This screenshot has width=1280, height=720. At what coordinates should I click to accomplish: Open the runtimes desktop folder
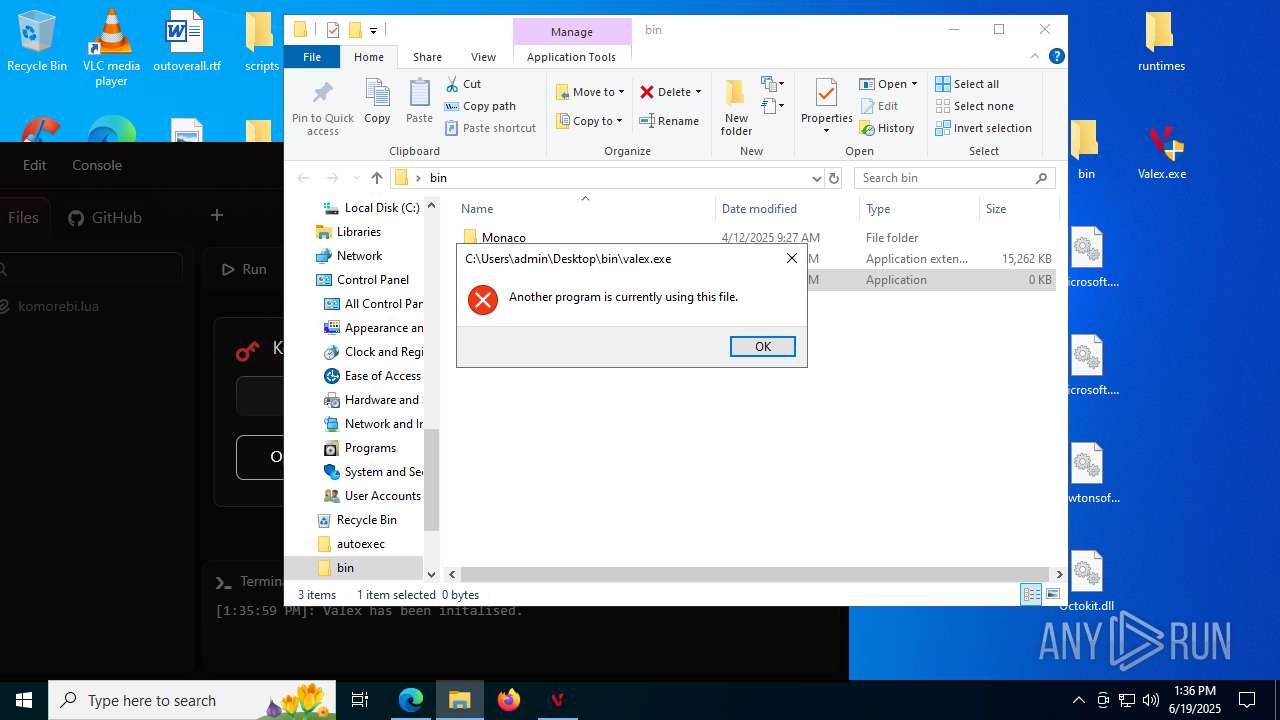[x=1161, y=42]
